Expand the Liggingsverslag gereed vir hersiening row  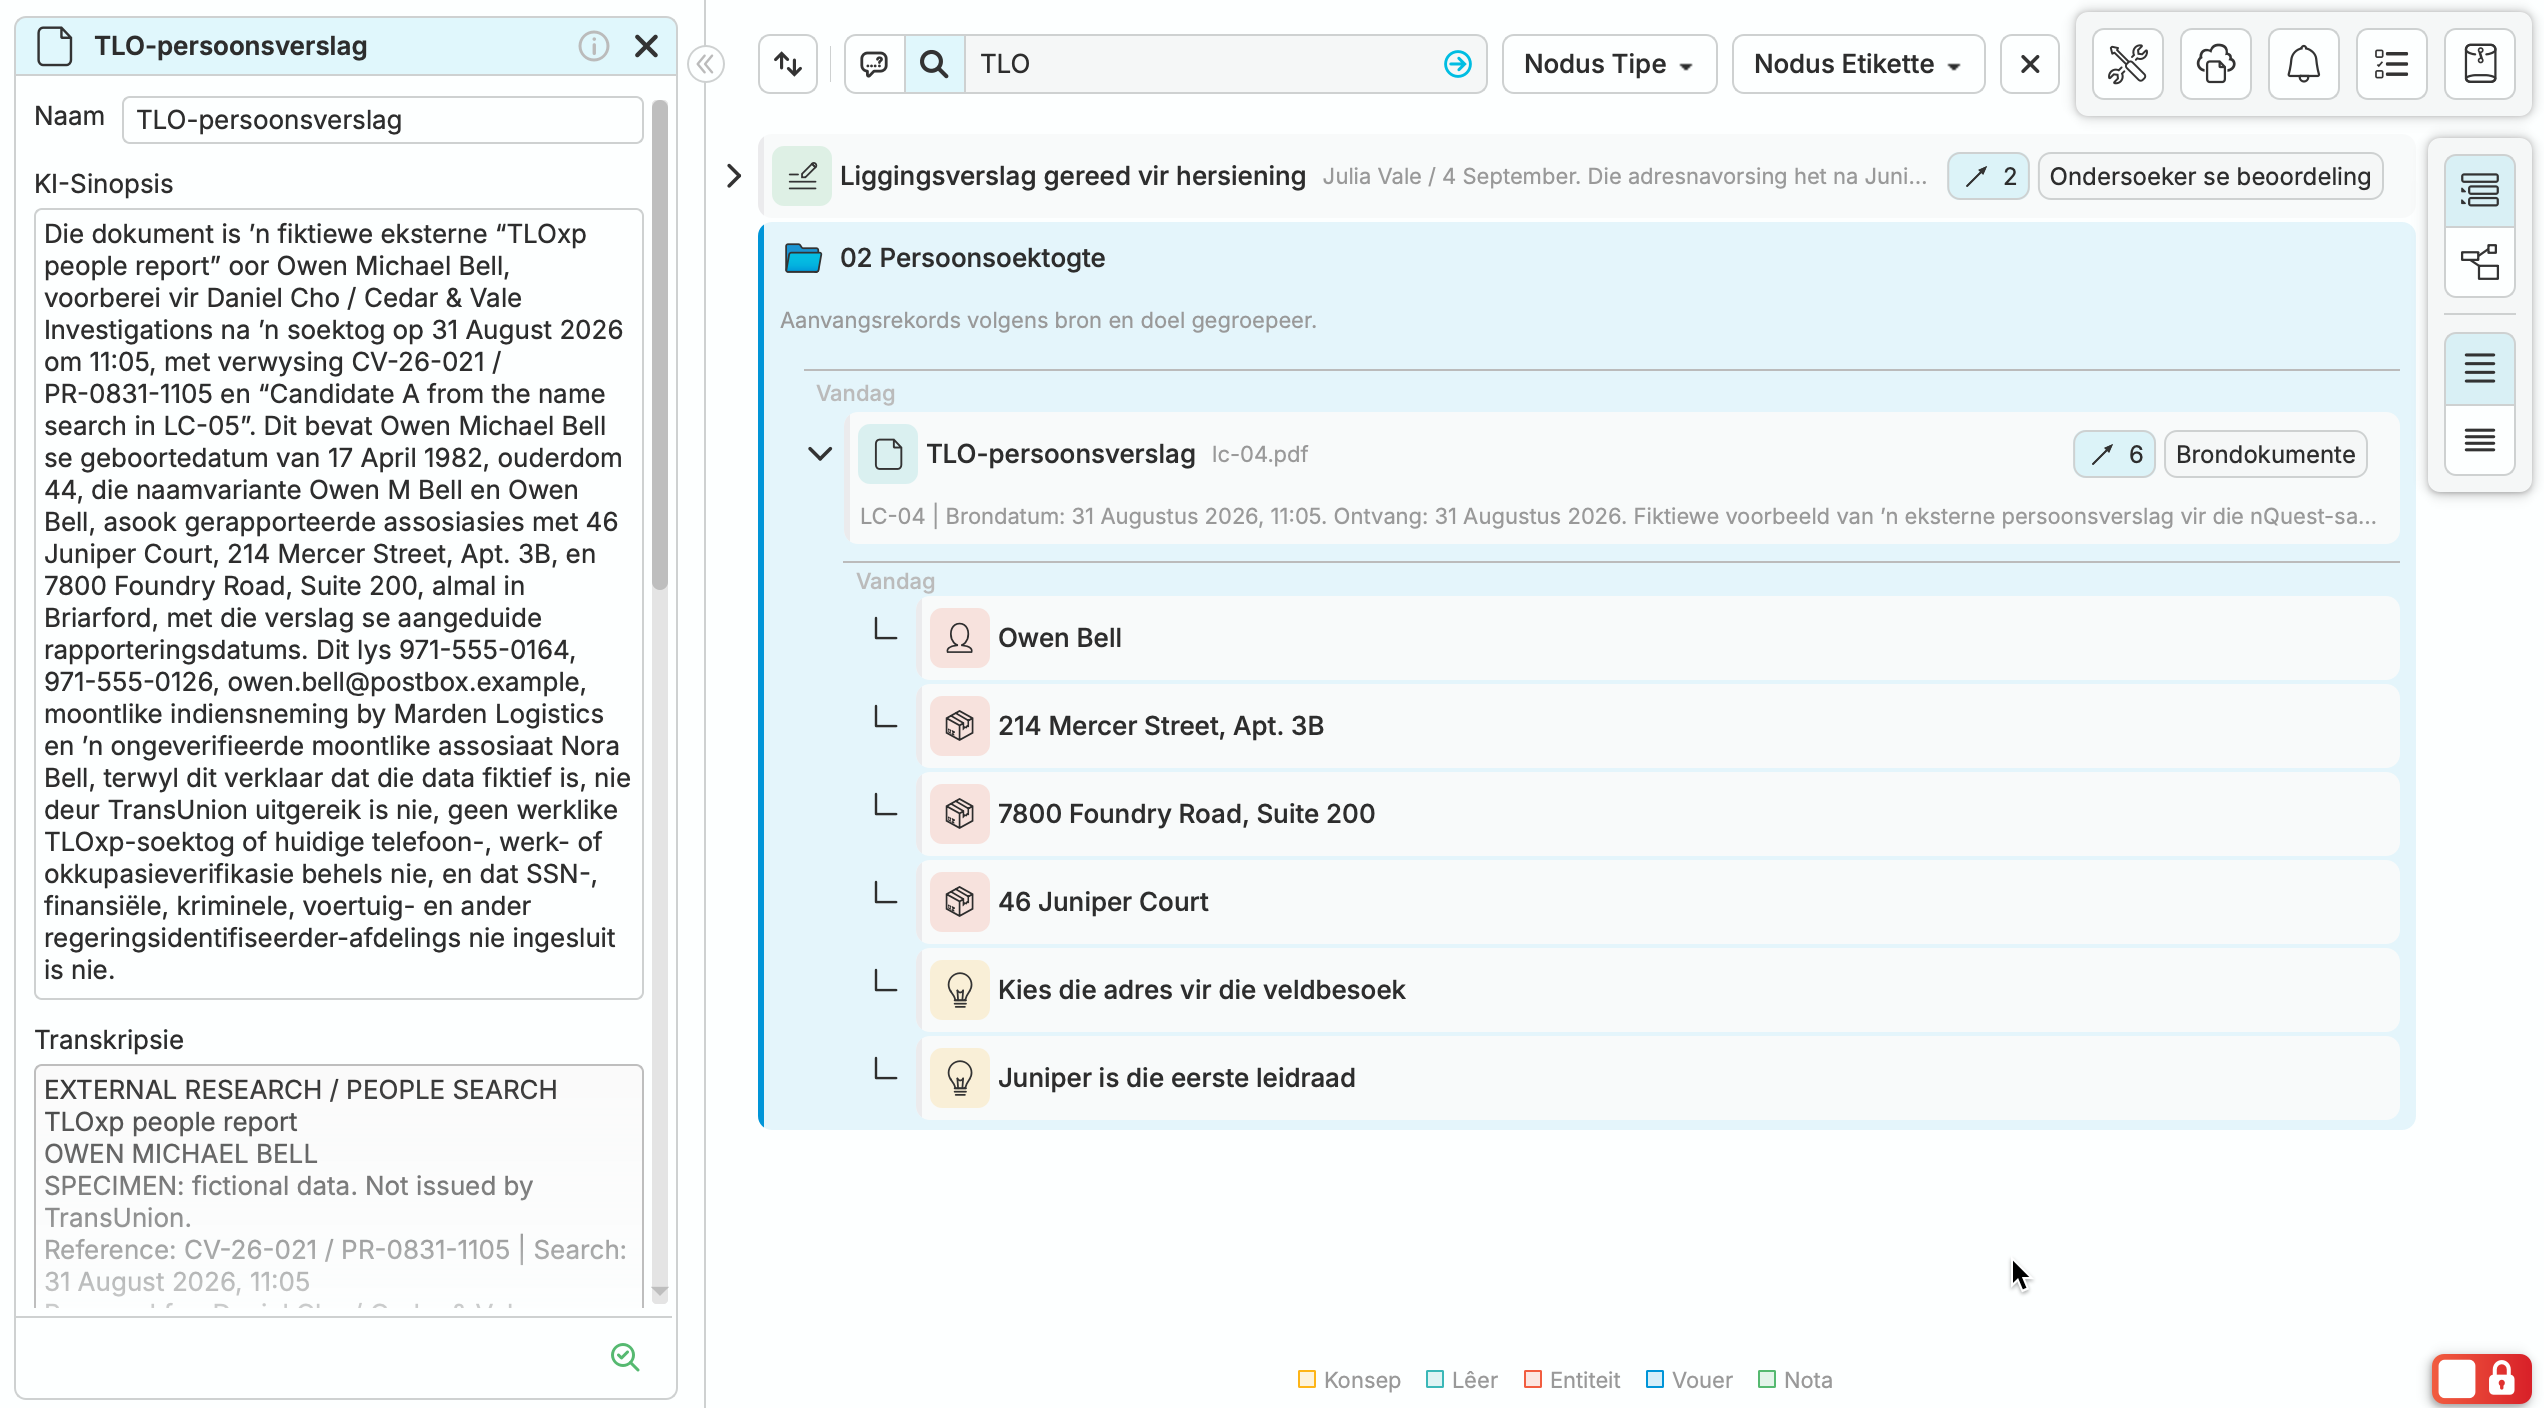(733, 176)
